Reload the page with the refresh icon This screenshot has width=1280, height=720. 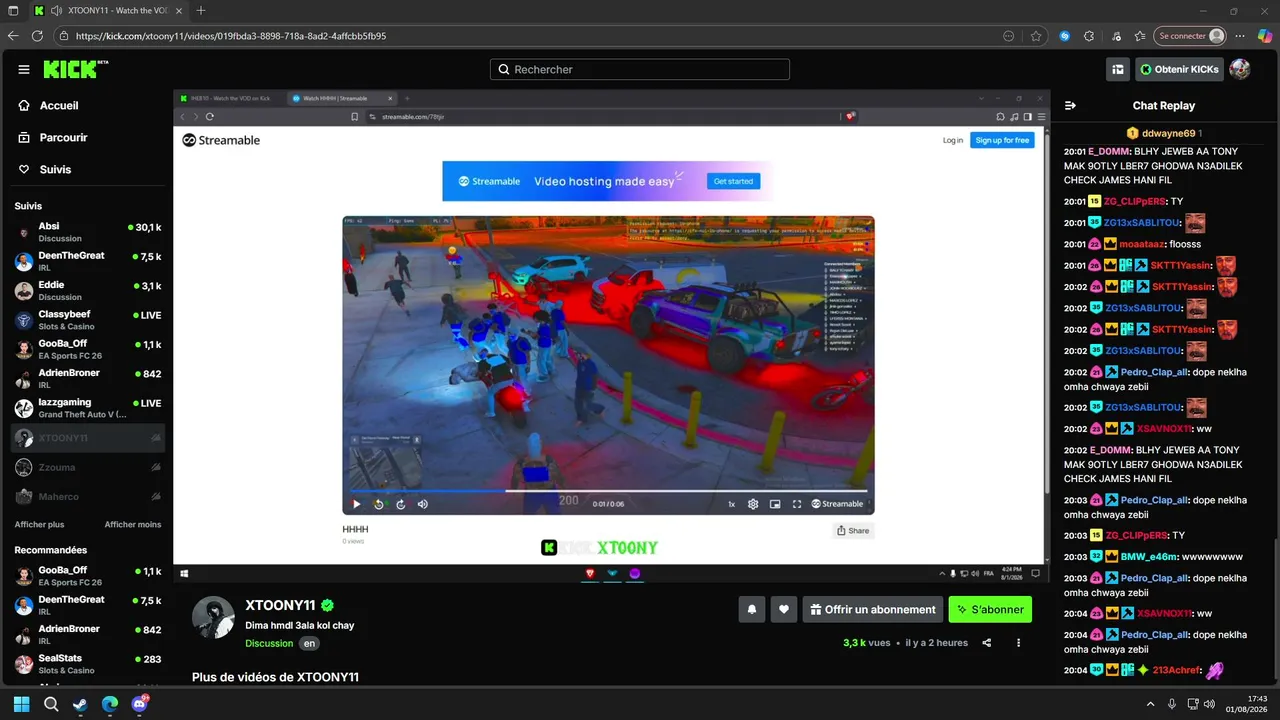[37, 36]
